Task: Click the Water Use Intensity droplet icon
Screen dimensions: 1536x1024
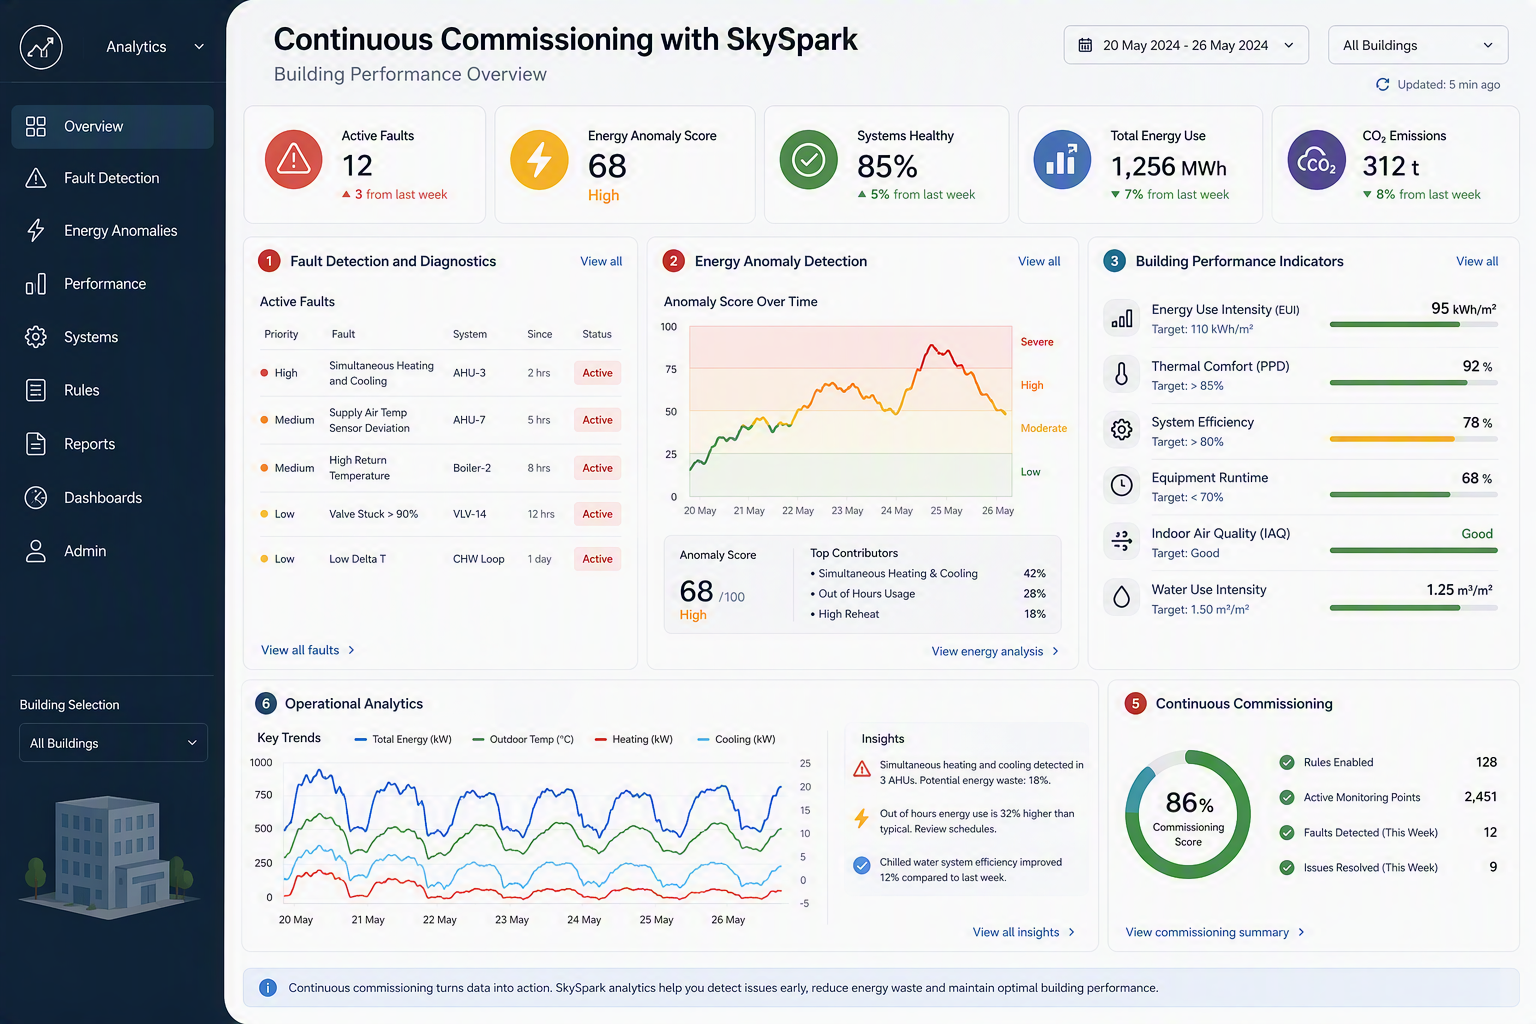Action: 1122,597
